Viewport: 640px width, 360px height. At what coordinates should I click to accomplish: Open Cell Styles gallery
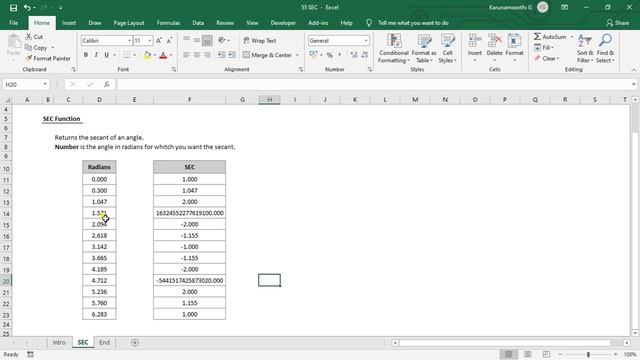pos(448,49)
